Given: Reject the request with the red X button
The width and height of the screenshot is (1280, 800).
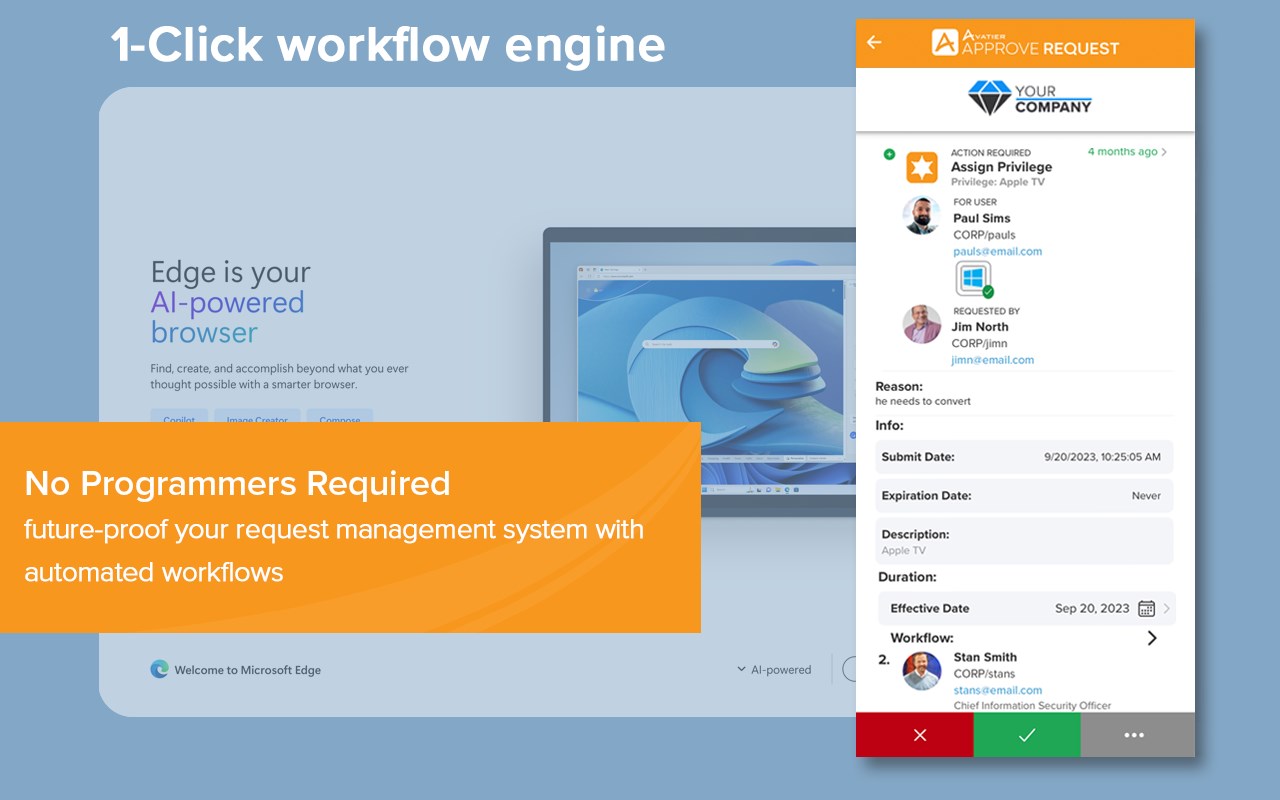Looking at the screenshot, I should pyautogui.click(x=915, y=735).
